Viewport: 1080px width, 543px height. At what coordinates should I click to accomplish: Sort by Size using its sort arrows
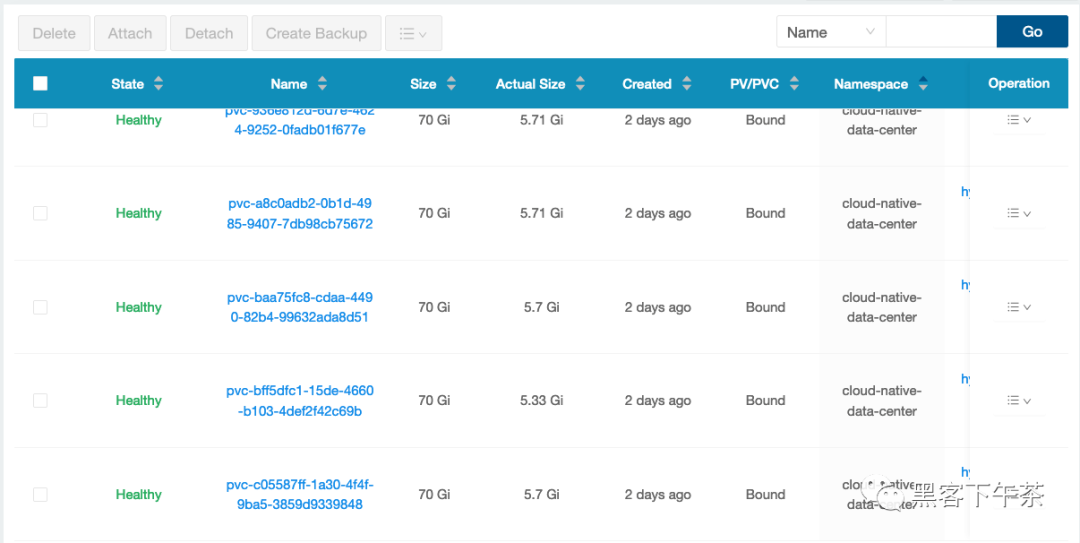(451, 84)
